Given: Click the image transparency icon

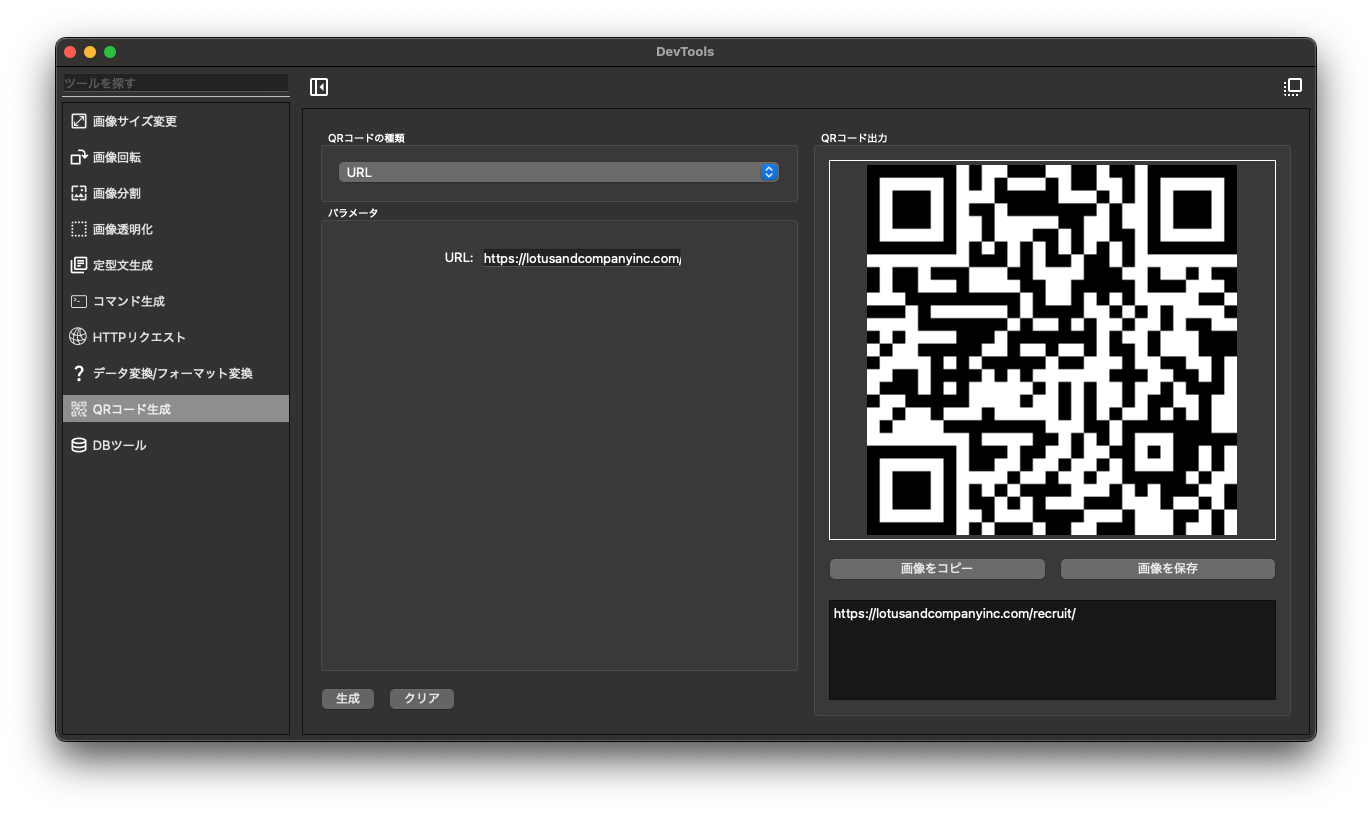Looking at the screenshot, I should pyautogui.click(x=79, y=229).
